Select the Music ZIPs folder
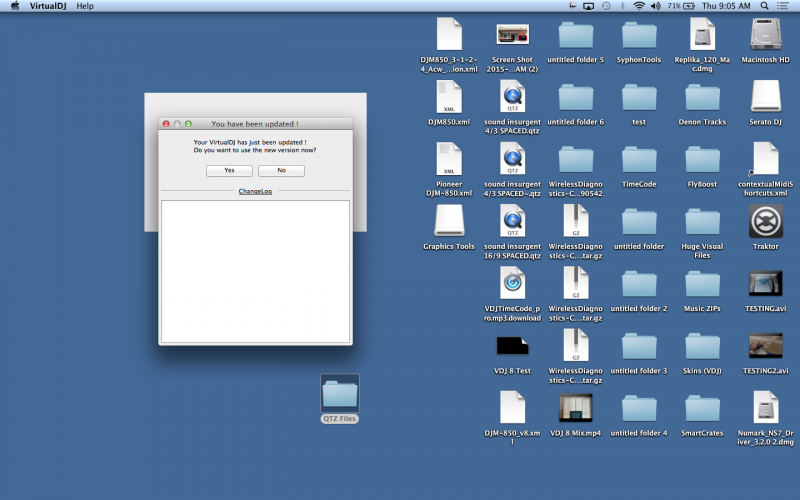The height and width of the screenshot is (500, 800). (x=702, y=284)
